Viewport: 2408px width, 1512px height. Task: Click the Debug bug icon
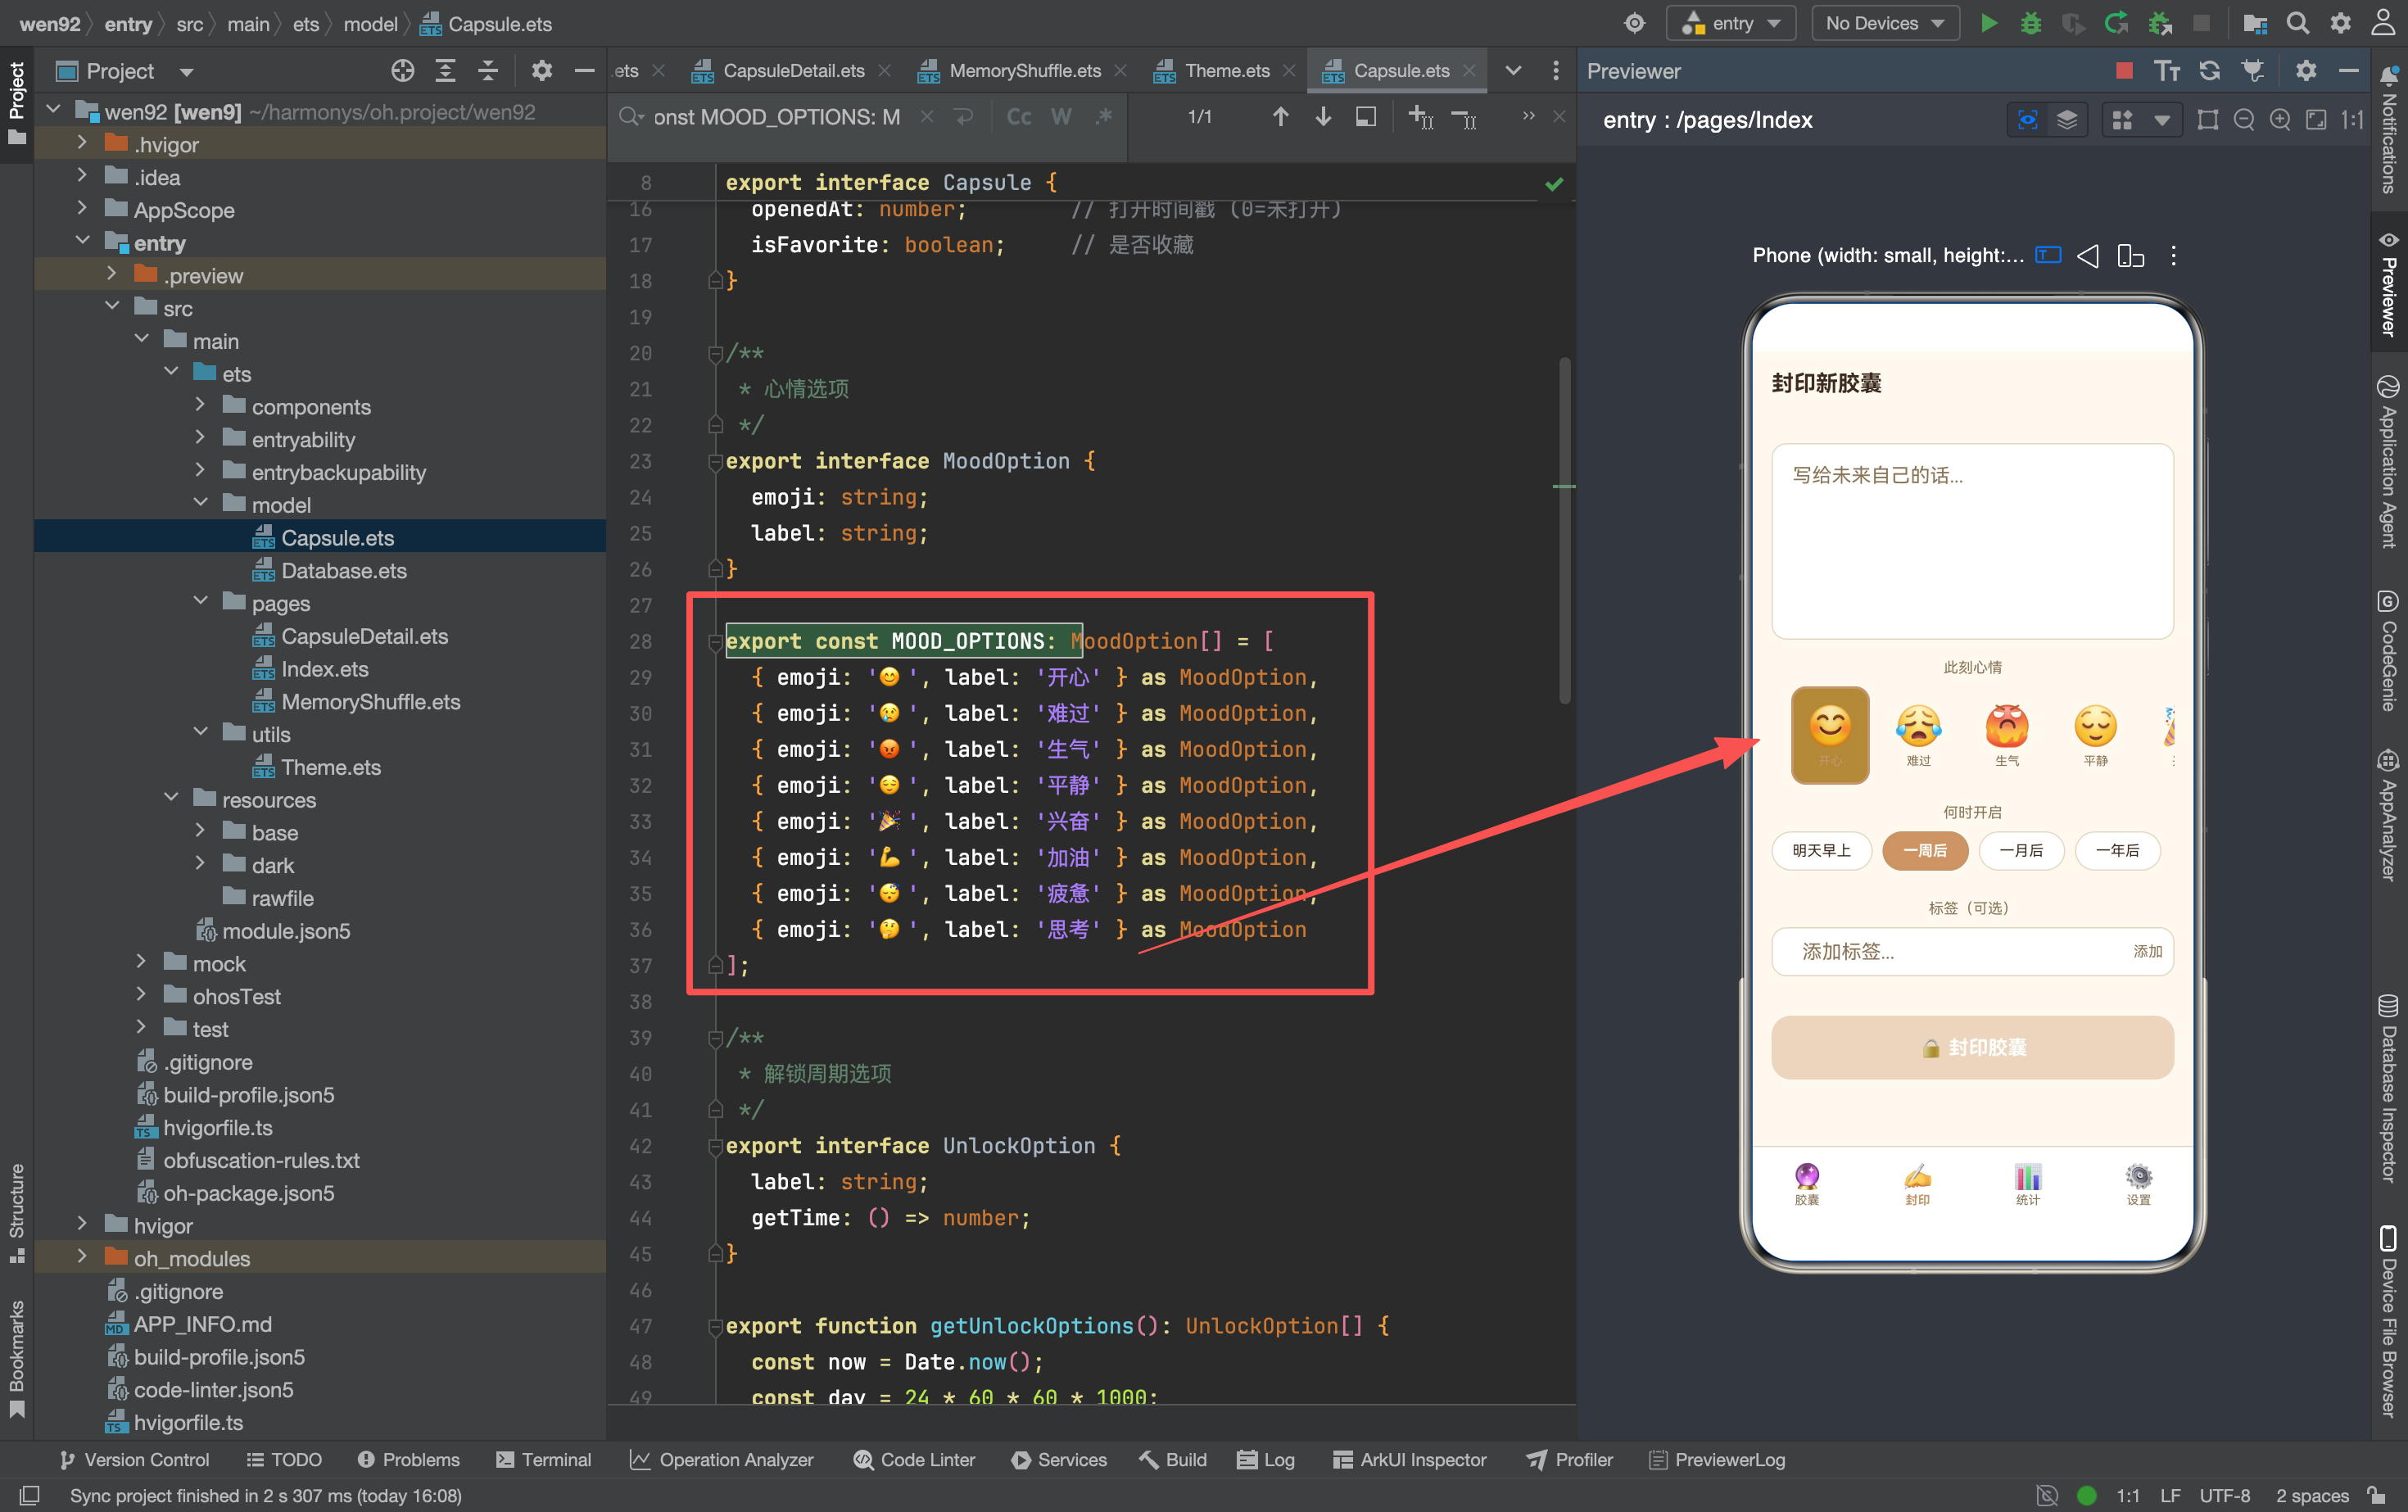click(2031, 23)
